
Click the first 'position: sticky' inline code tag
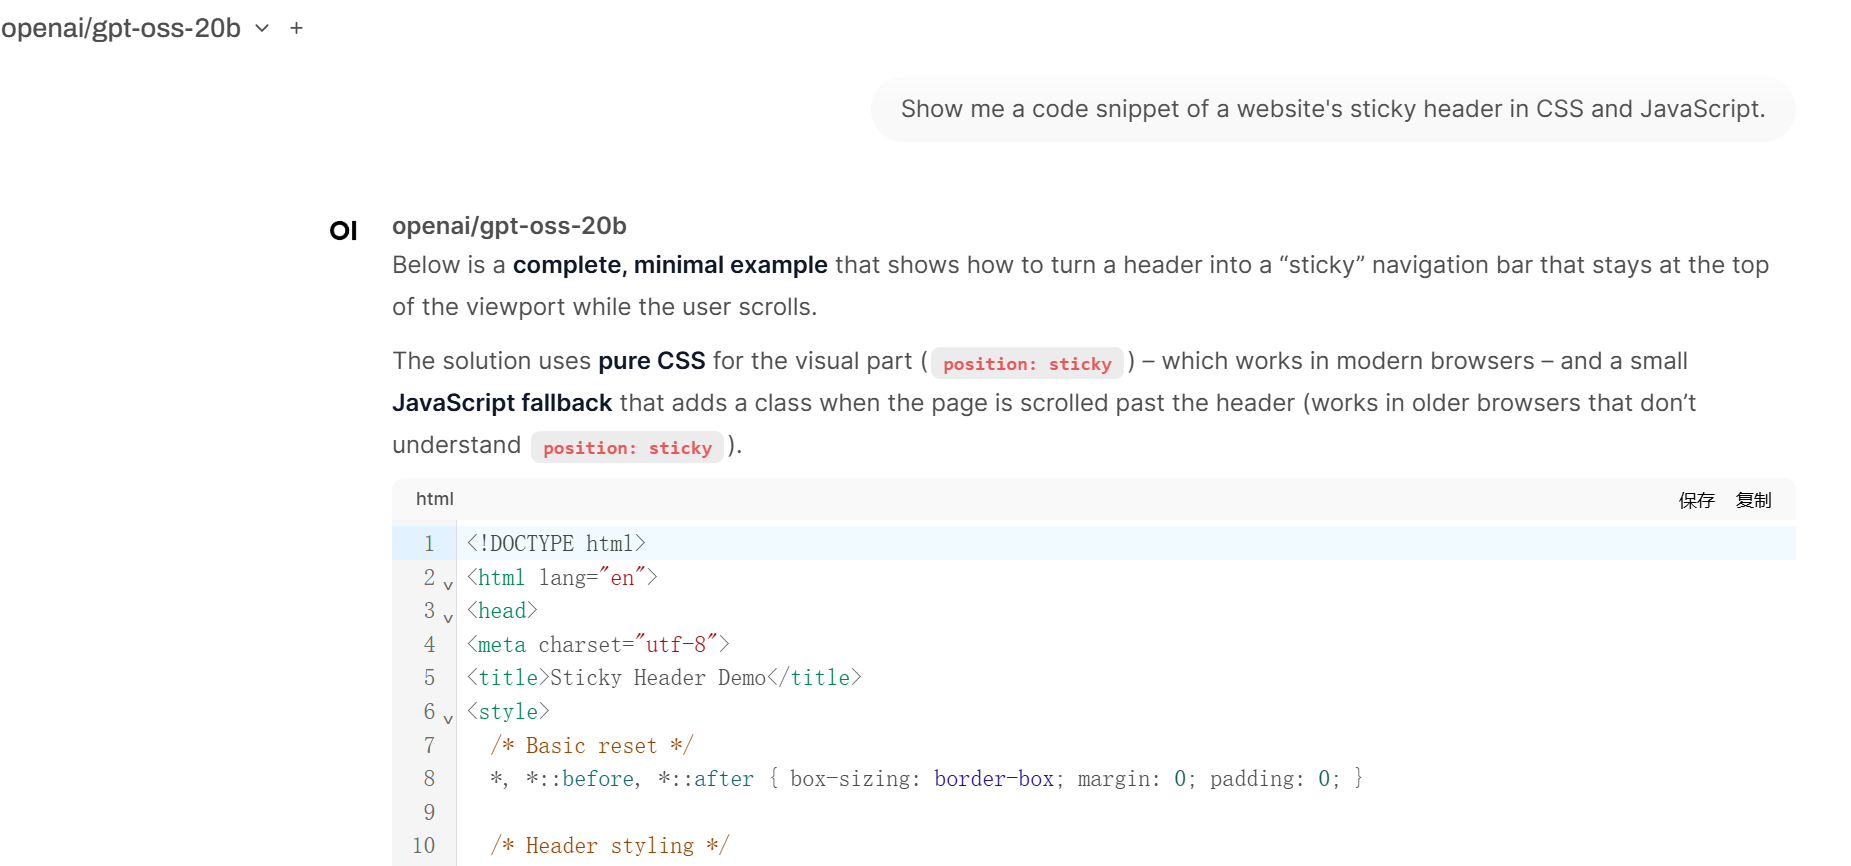[1027, 364]
